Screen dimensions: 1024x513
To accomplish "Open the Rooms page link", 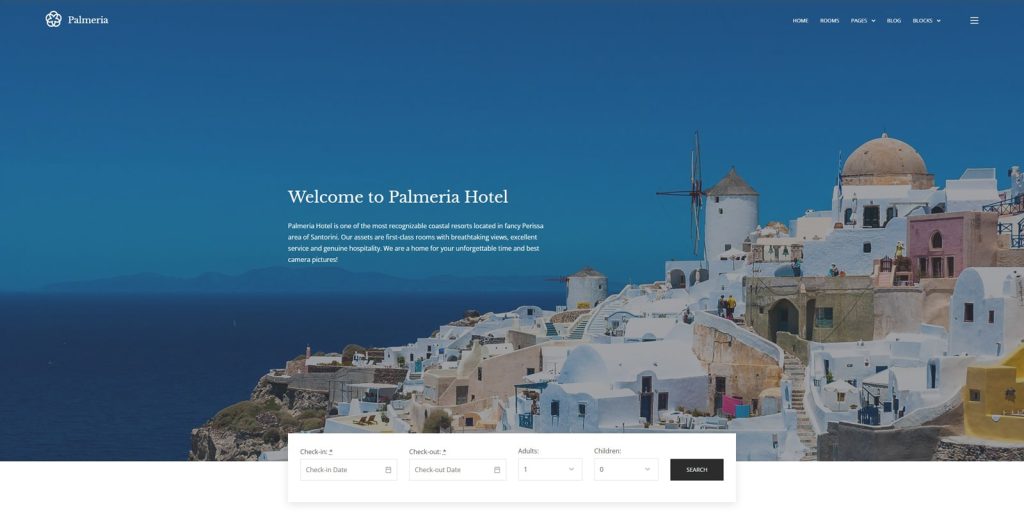I will pos(829,21).
